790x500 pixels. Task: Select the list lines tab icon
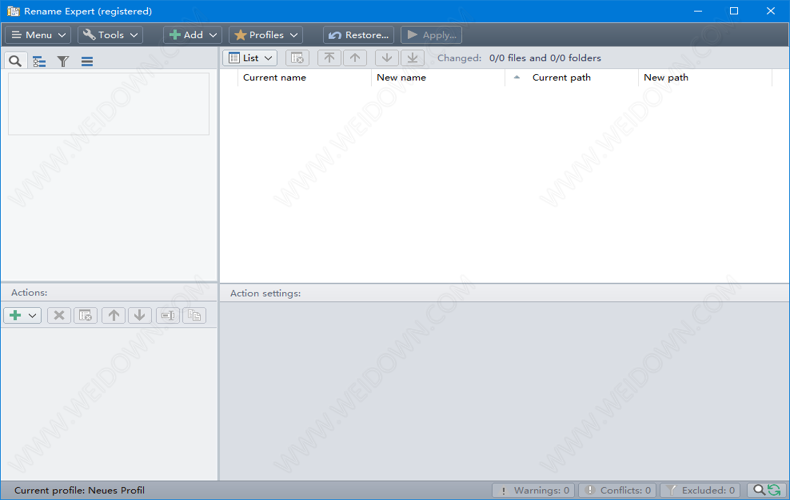87,61
